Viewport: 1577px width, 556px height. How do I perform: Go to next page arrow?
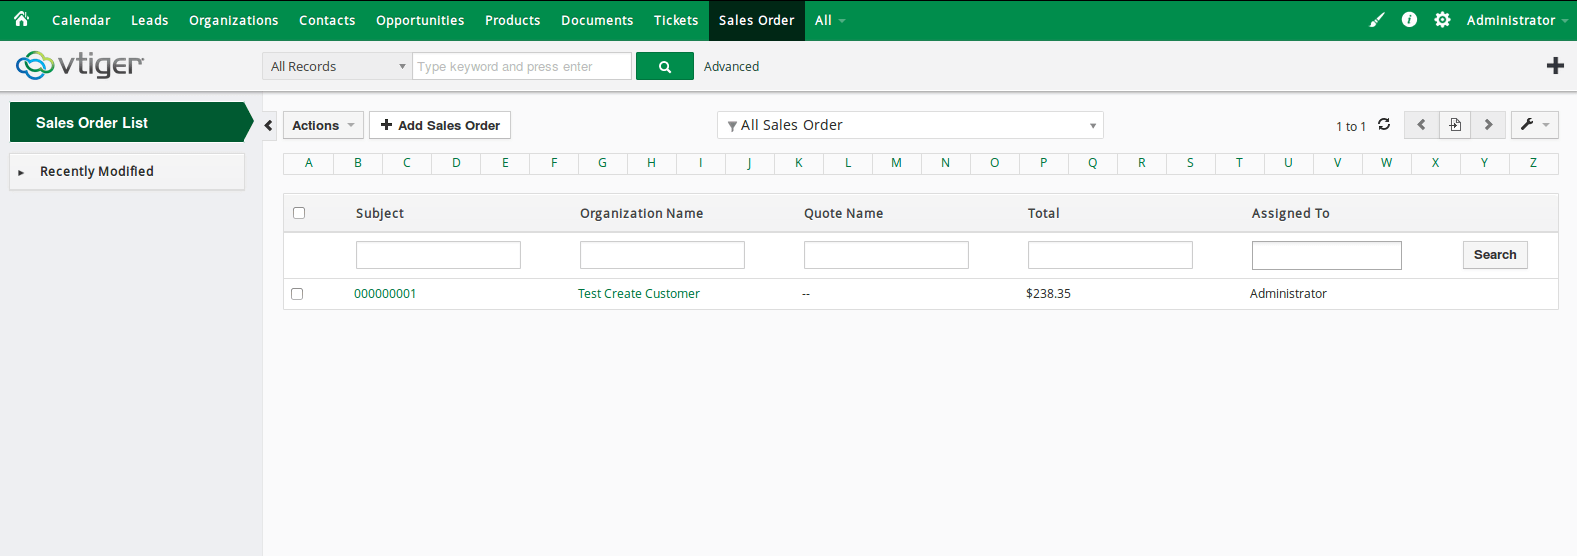tap(1488, 125)
